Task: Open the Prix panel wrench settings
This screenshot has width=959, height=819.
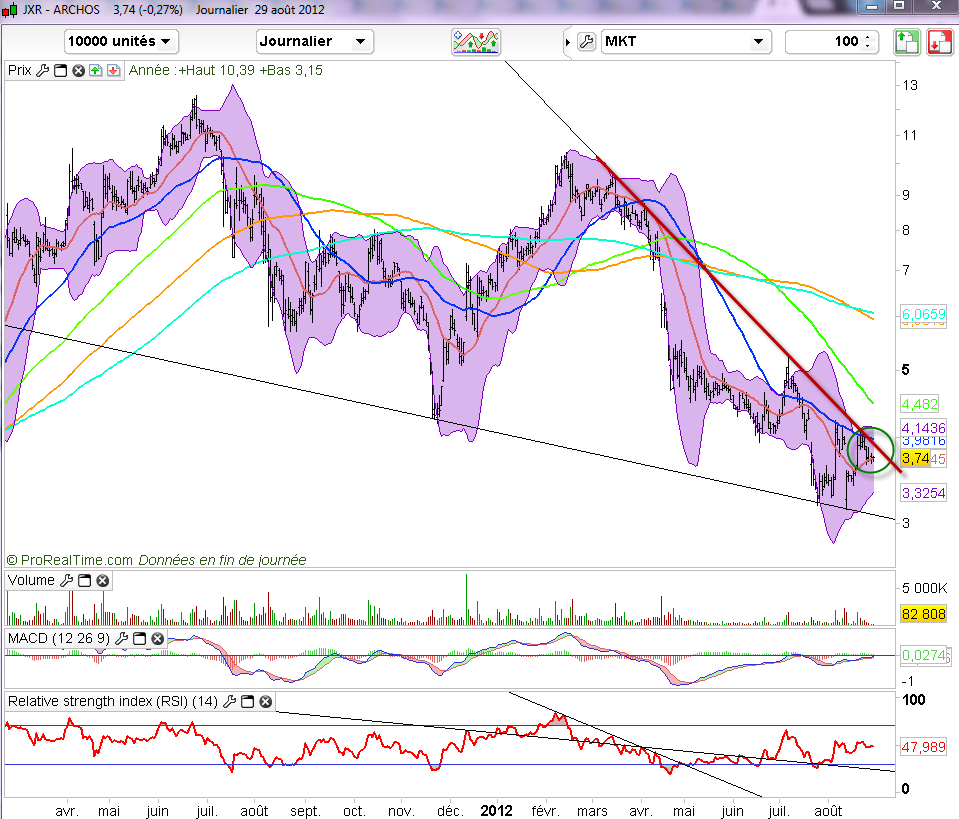Action: (42, 71)
